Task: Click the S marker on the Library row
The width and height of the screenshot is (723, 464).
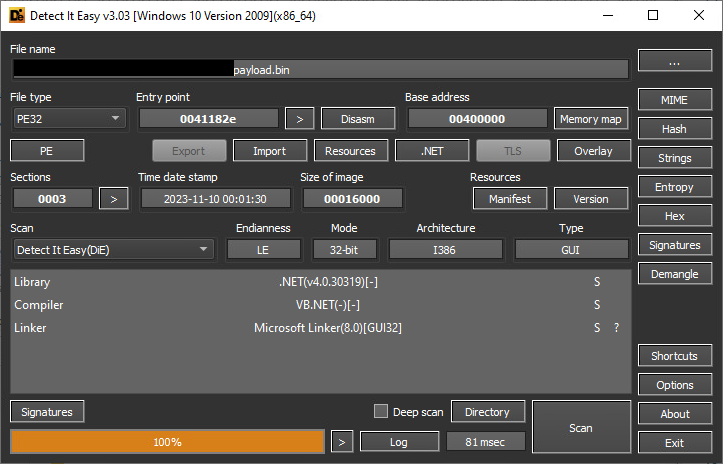Action: click(x=597, y=282)
